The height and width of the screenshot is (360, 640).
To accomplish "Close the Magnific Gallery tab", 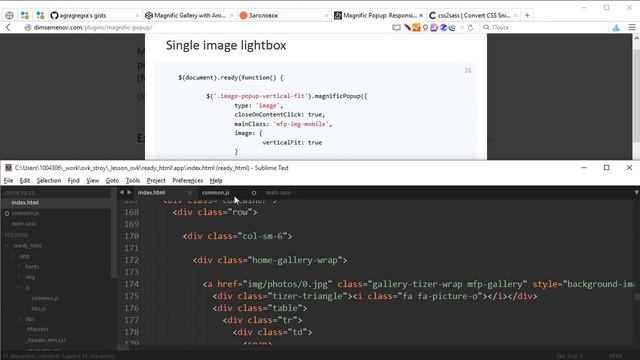I will coord(231,16).
